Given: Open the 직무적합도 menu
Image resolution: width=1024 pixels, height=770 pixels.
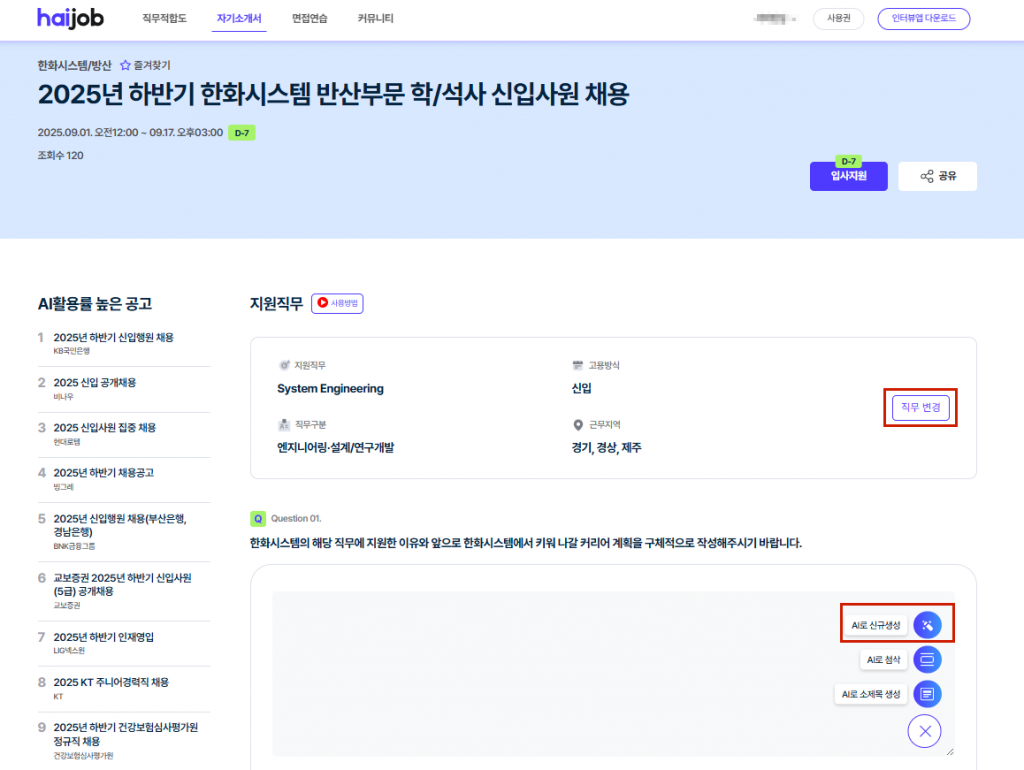Looking at the screenshot, I should pos(165,18).
